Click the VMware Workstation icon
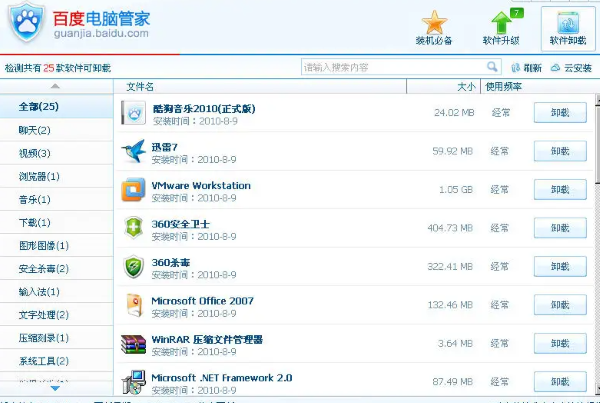This screenshot has height=403, width=600. click(133, 189)
